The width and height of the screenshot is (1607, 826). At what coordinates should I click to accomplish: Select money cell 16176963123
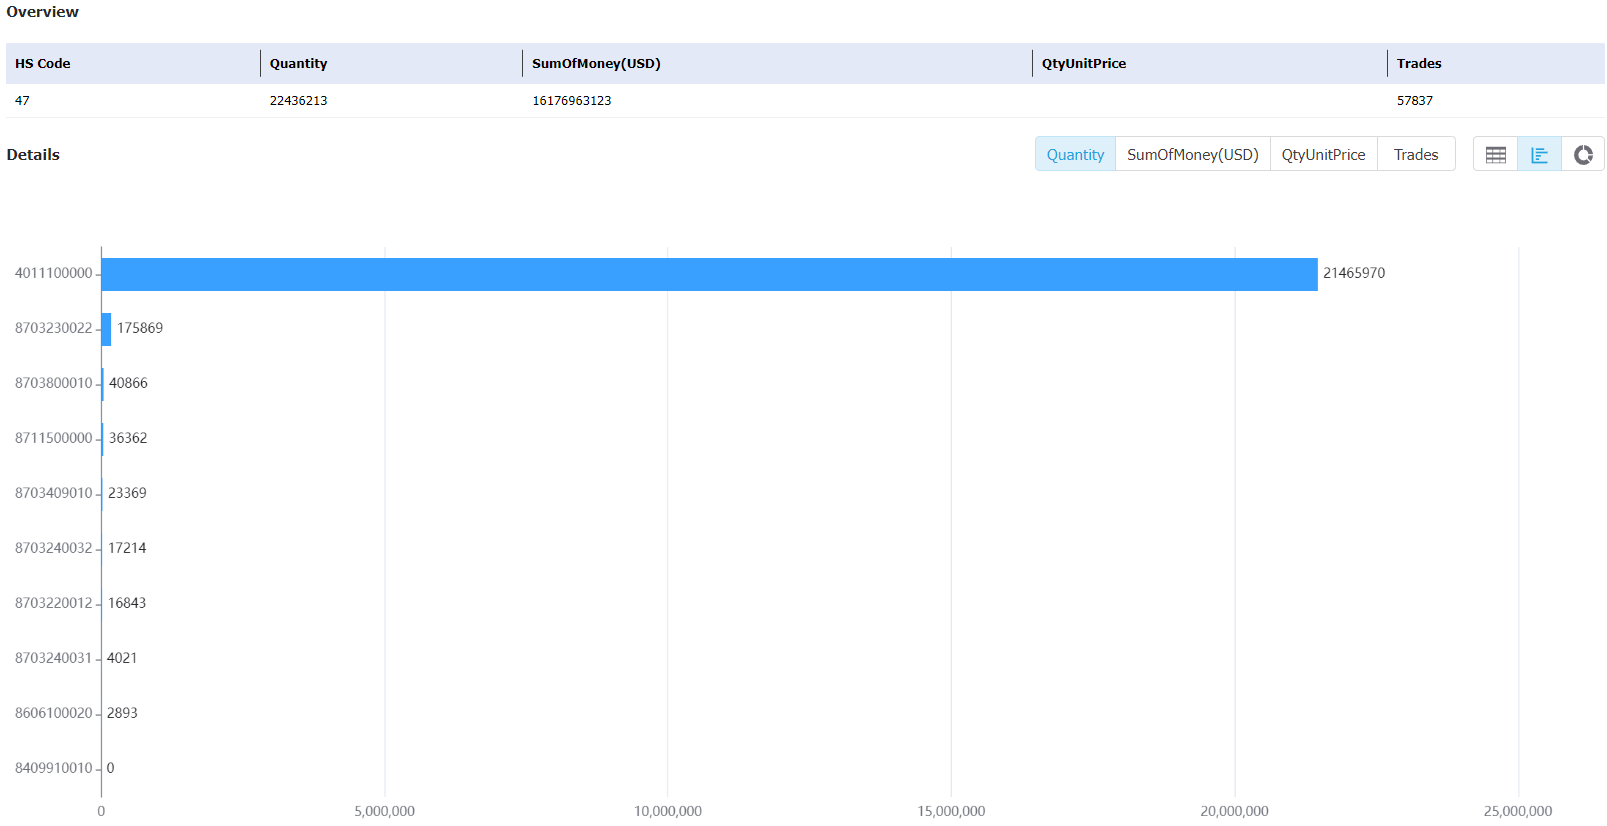[x=572, y=101]
